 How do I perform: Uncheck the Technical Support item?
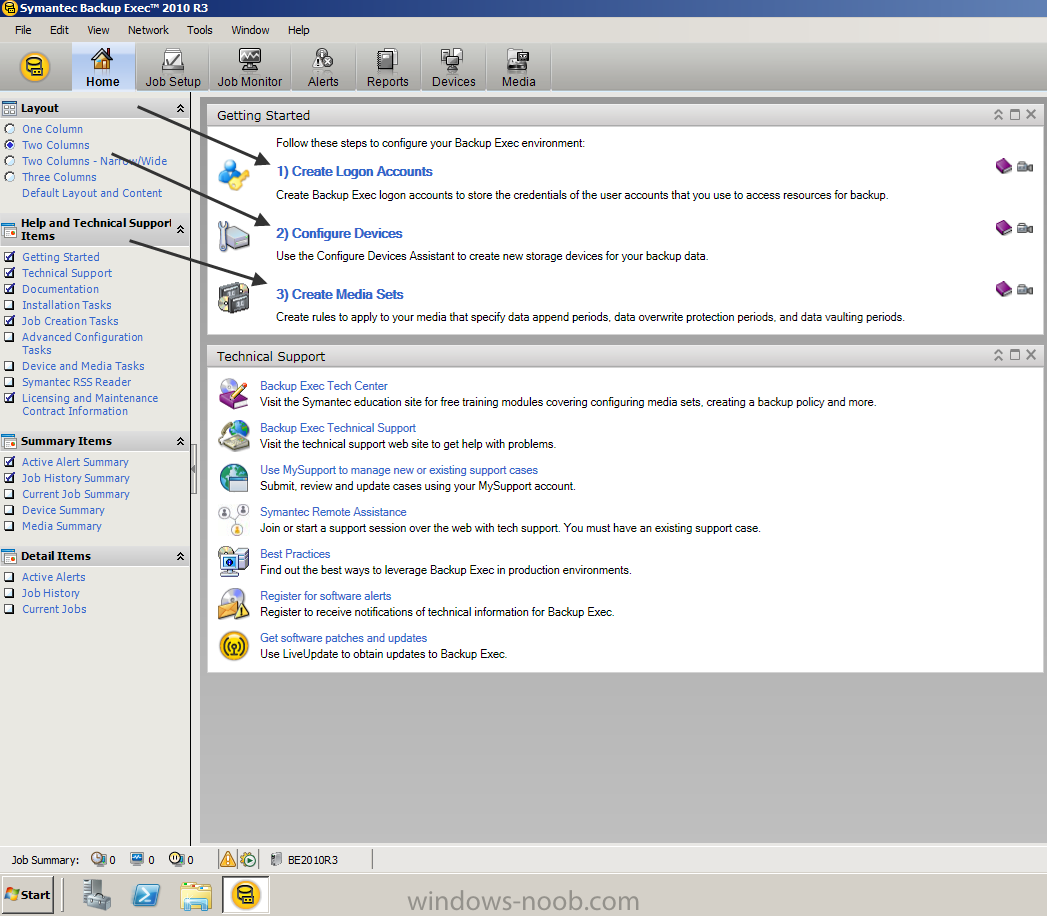9,273
